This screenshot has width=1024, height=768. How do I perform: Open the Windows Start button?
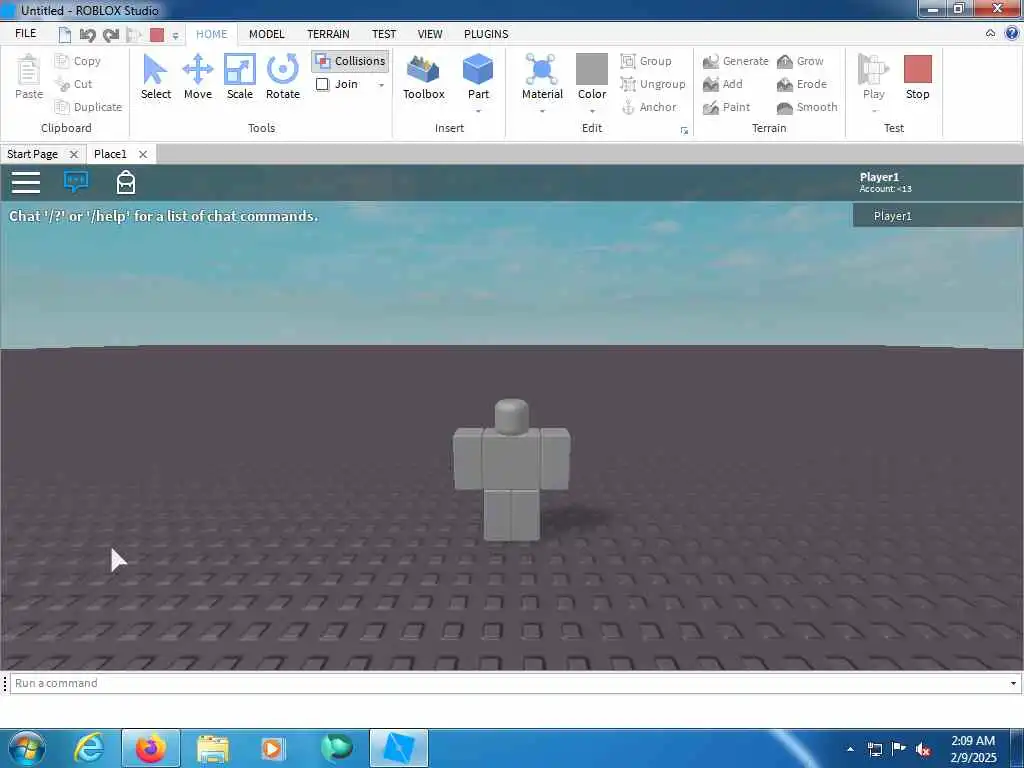tap(26, 748)
